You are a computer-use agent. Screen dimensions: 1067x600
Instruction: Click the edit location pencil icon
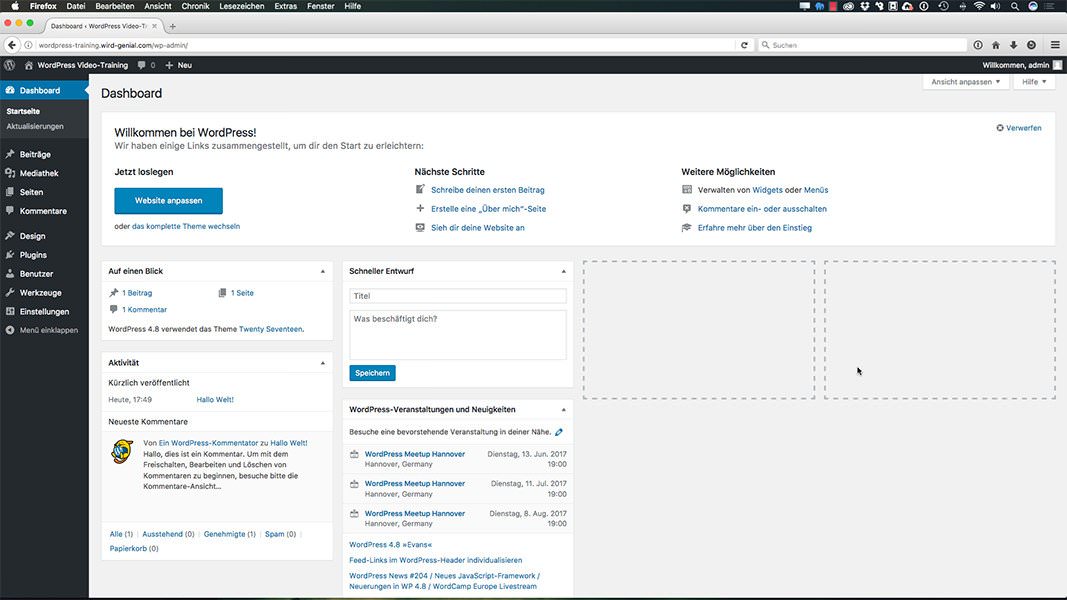click(559, 432)
